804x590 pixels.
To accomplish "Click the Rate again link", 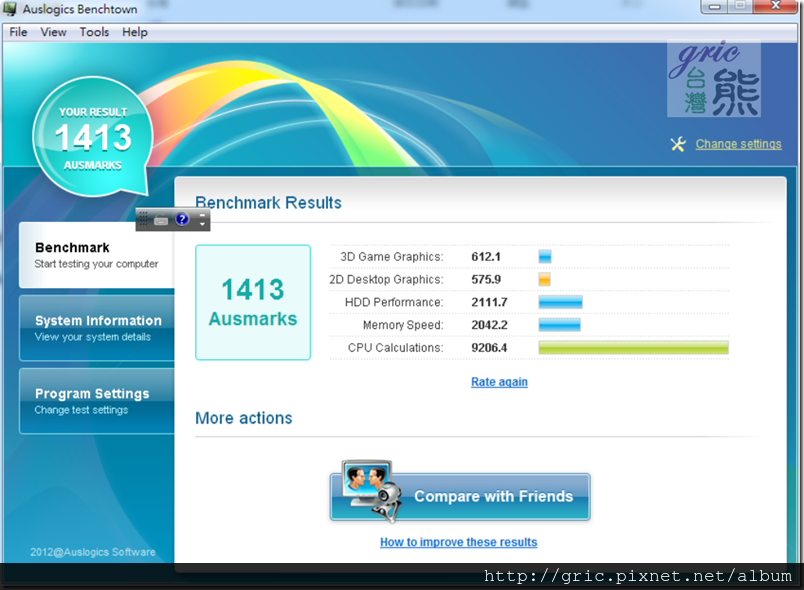I will coord(499,382).
